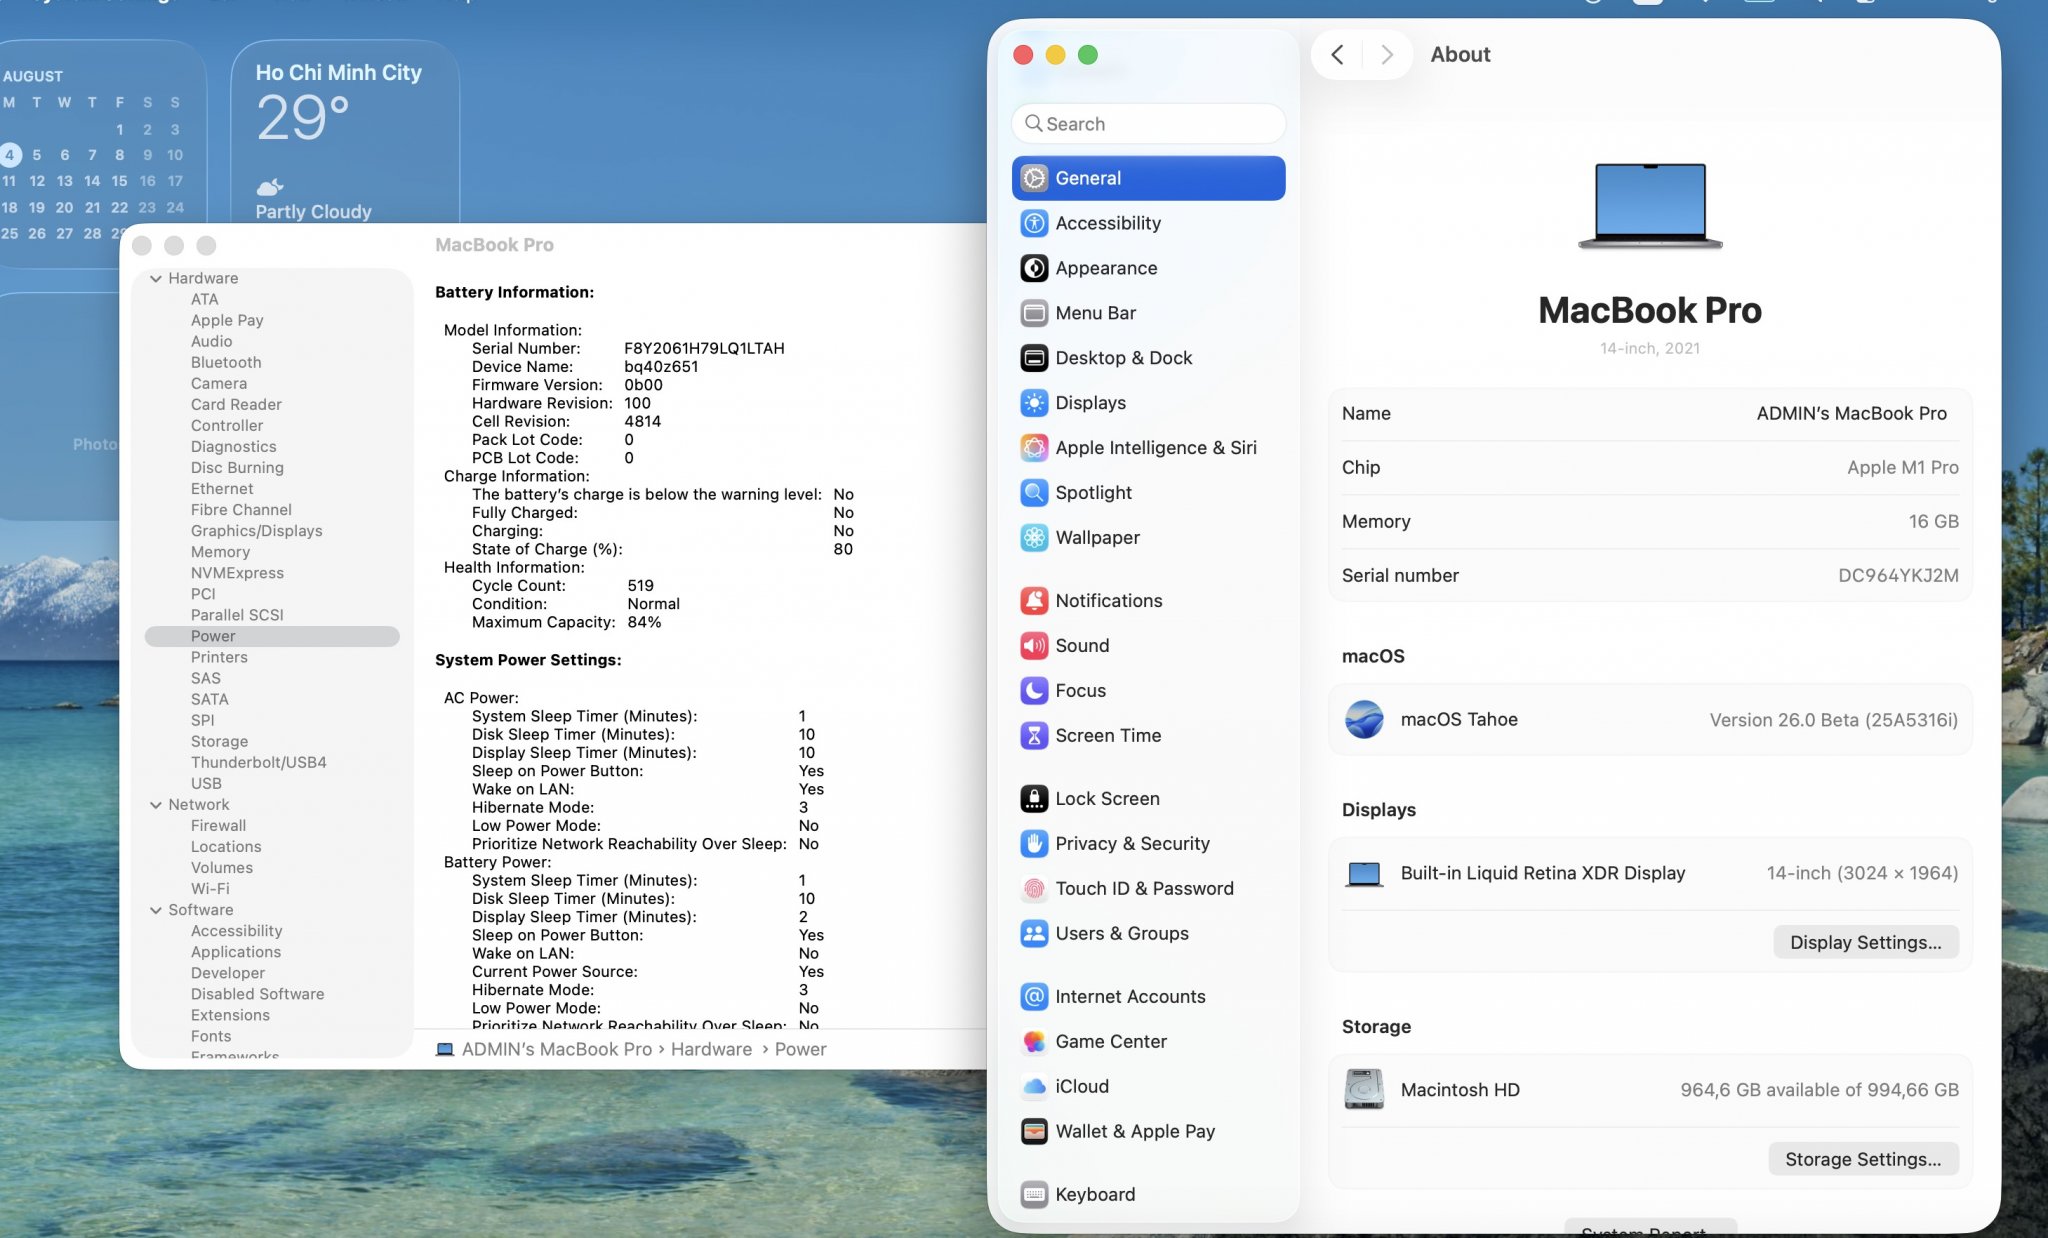This screenshot has width=2048, height=1238.
Task: Open the Focus settings icon
Action: [1034, 691]
